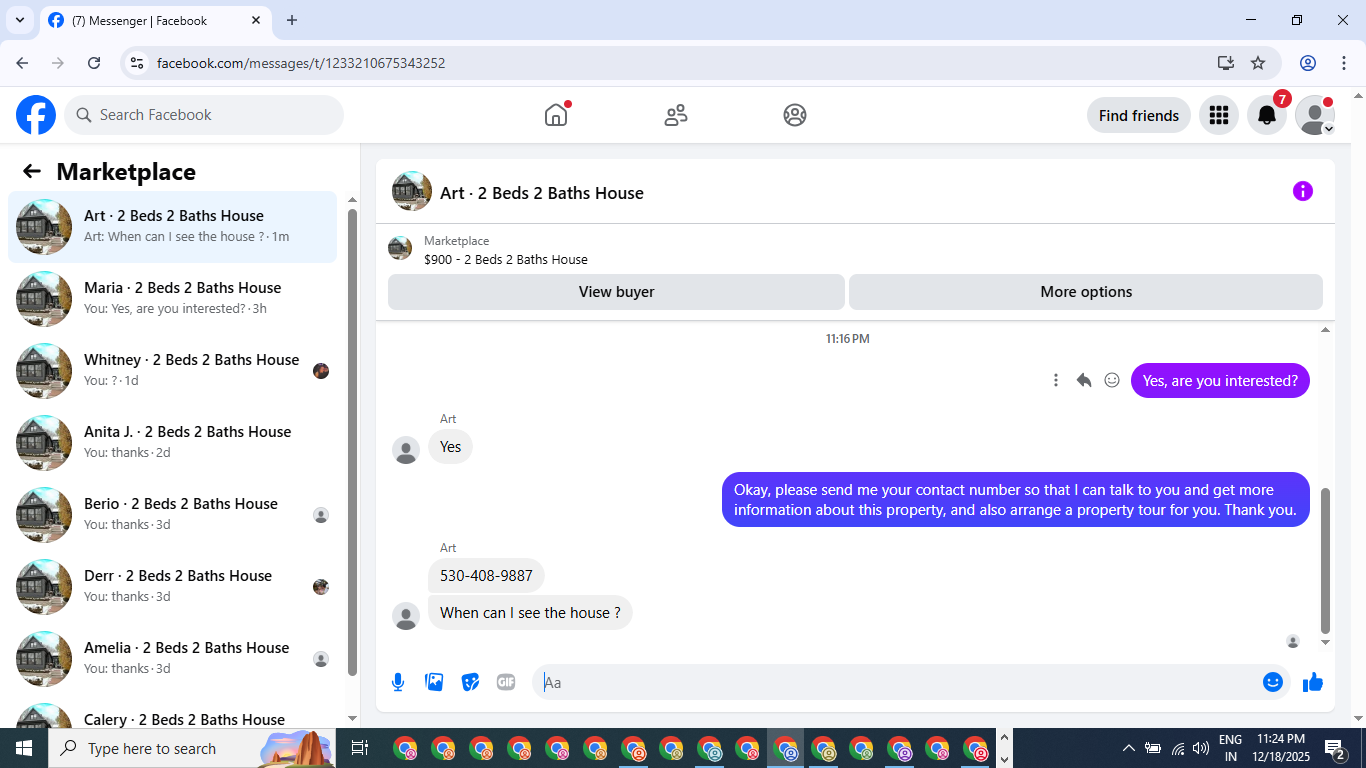Show hidden system tray icons

[x=1129, y=748]
